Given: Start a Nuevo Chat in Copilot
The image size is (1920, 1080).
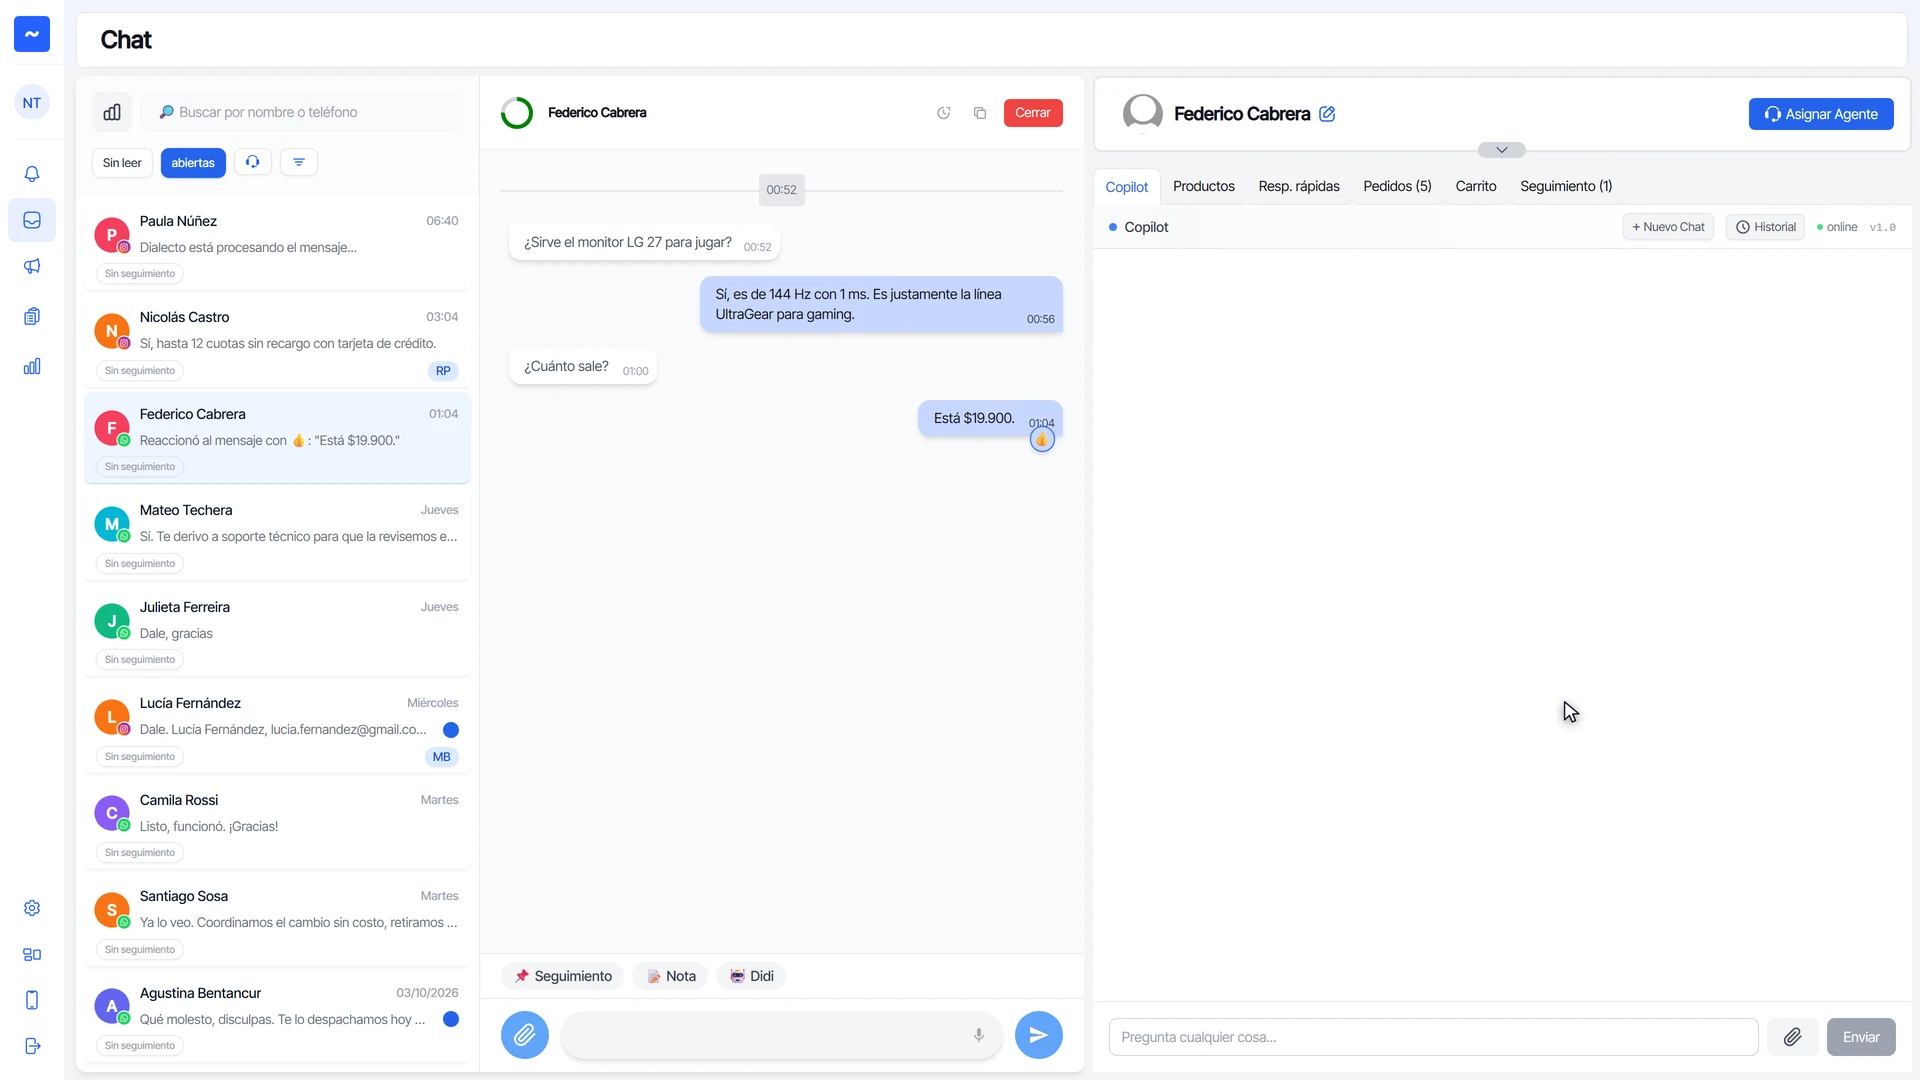Looking at the screenshot, I should 1668,227.
